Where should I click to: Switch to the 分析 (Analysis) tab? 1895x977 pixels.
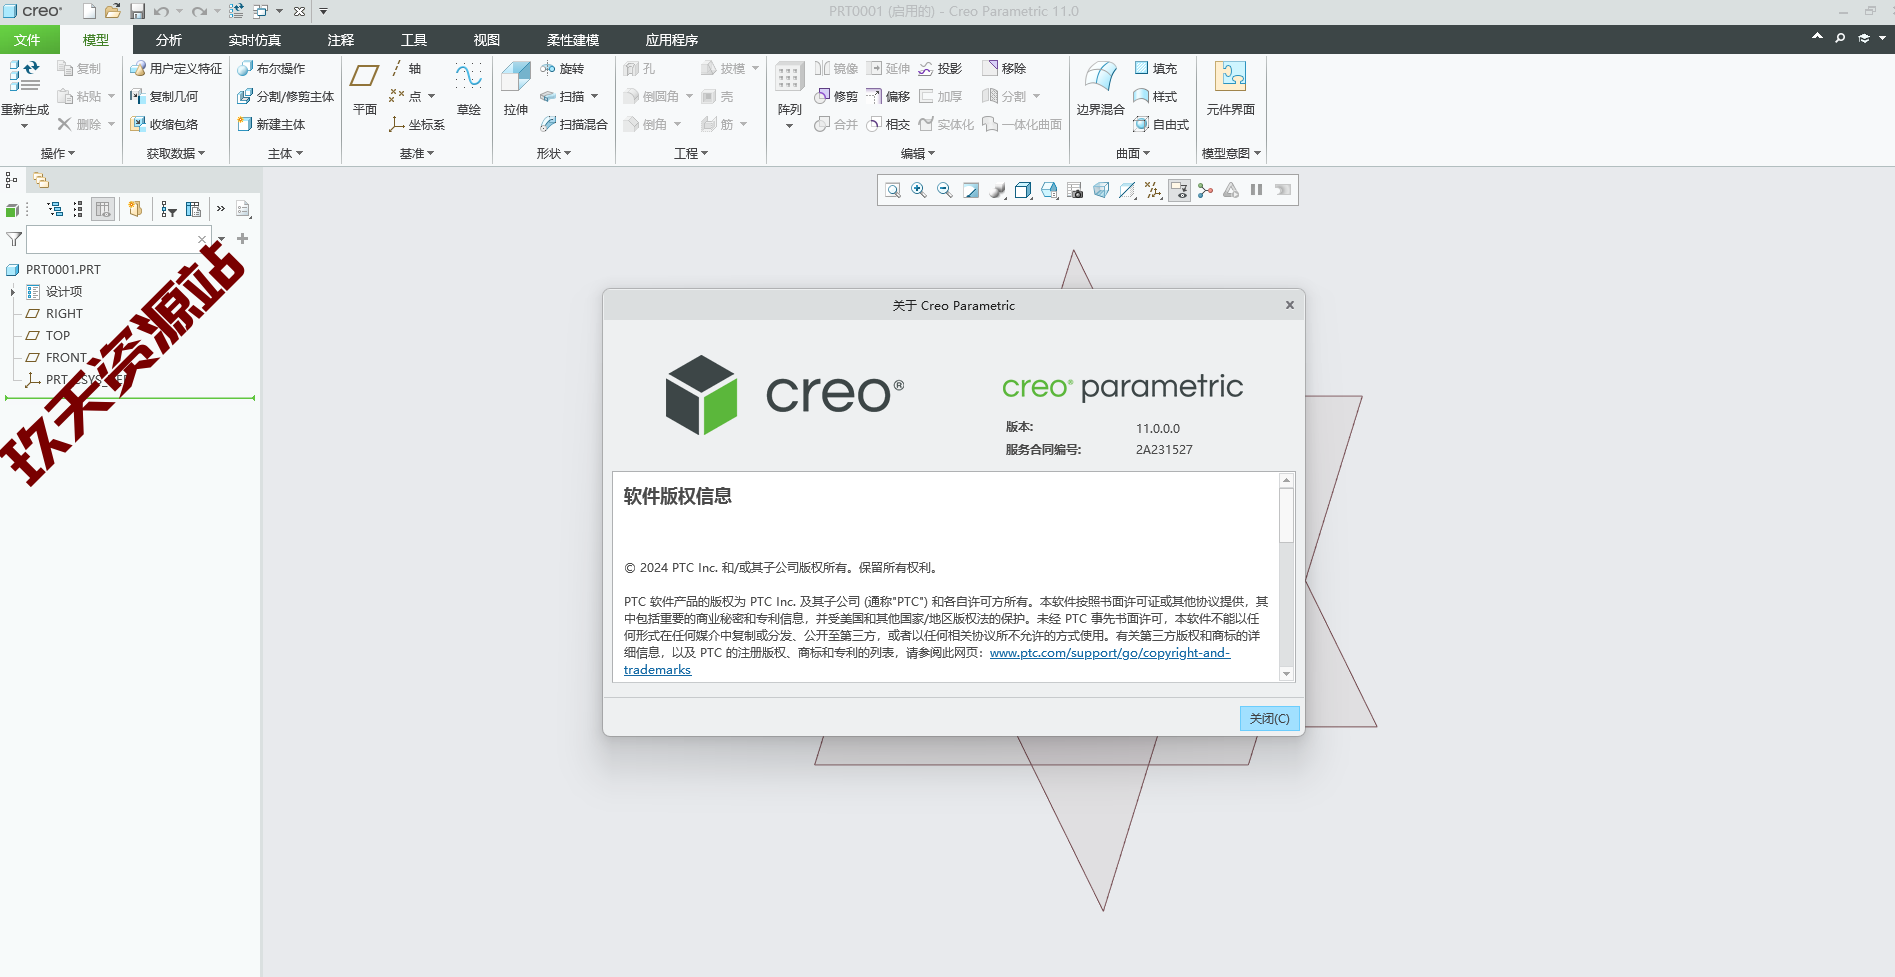pos(169,40)
